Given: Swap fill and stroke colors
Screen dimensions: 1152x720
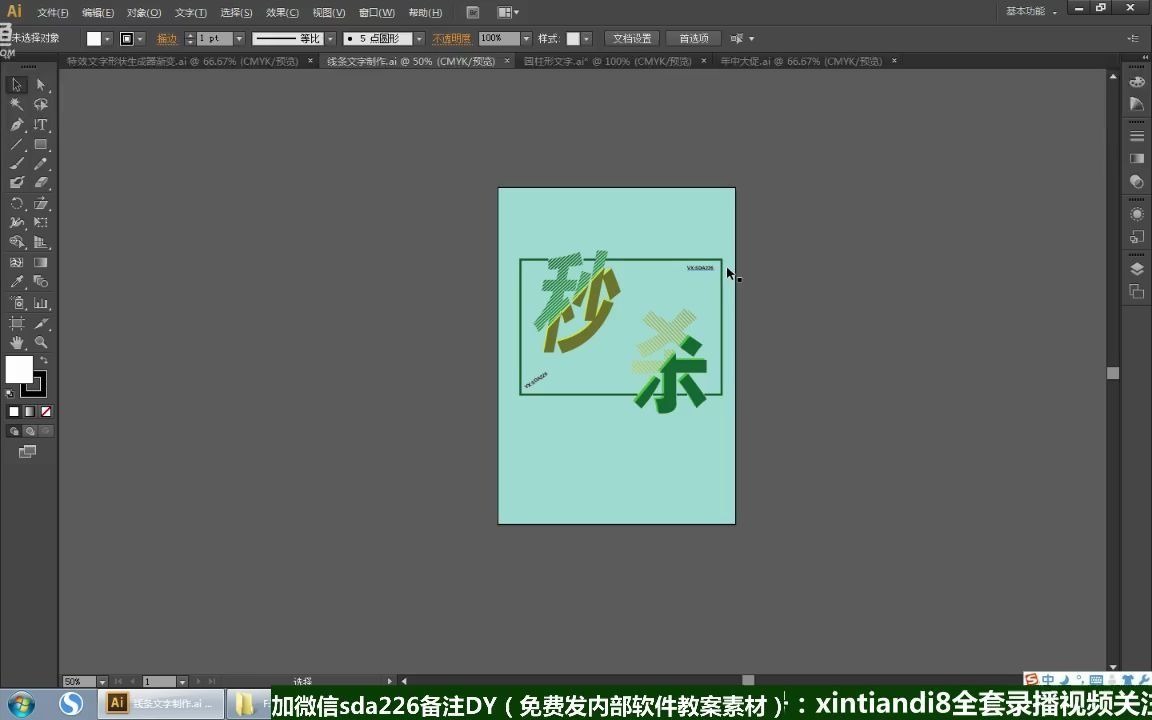Looking at the screenshot, I should pos(43,362).
